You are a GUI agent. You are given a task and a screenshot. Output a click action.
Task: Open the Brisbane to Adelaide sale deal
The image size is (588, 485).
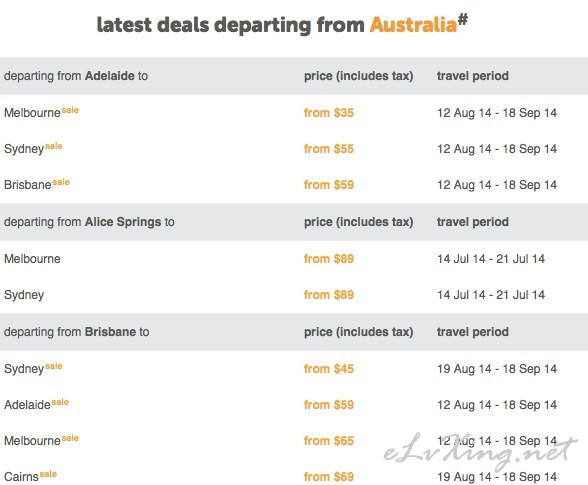[36, 404]
